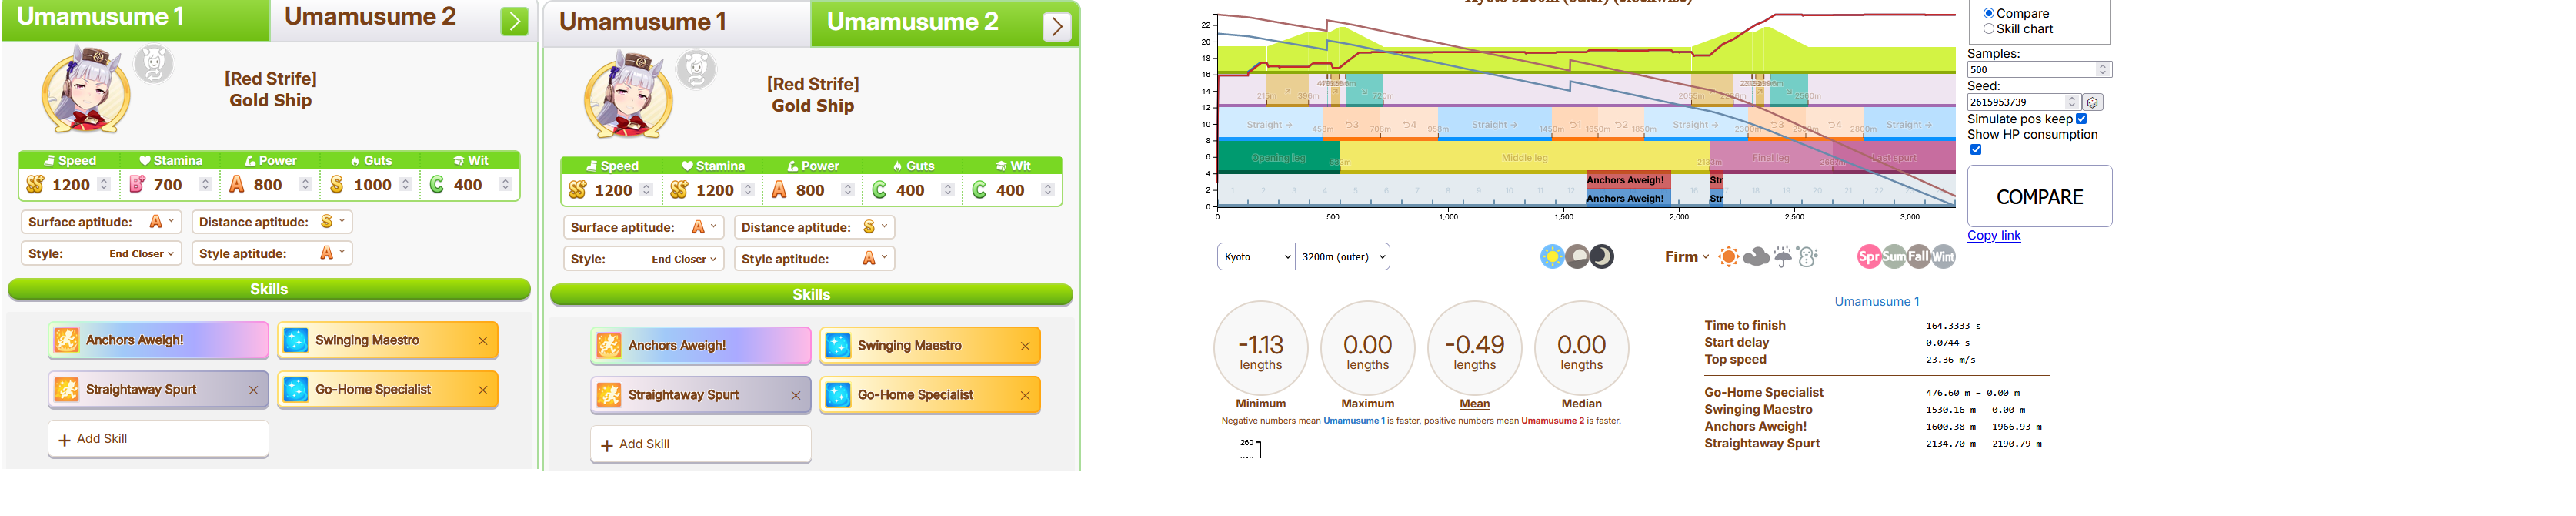Click the Copy link hyperlink

pos(1993,236)
